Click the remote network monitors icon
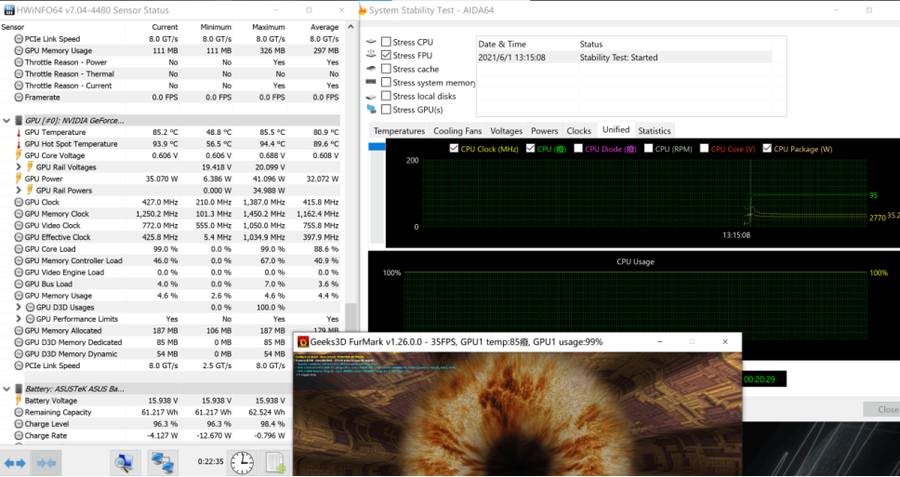Viewport: 900px width, 477px height. 163,463
